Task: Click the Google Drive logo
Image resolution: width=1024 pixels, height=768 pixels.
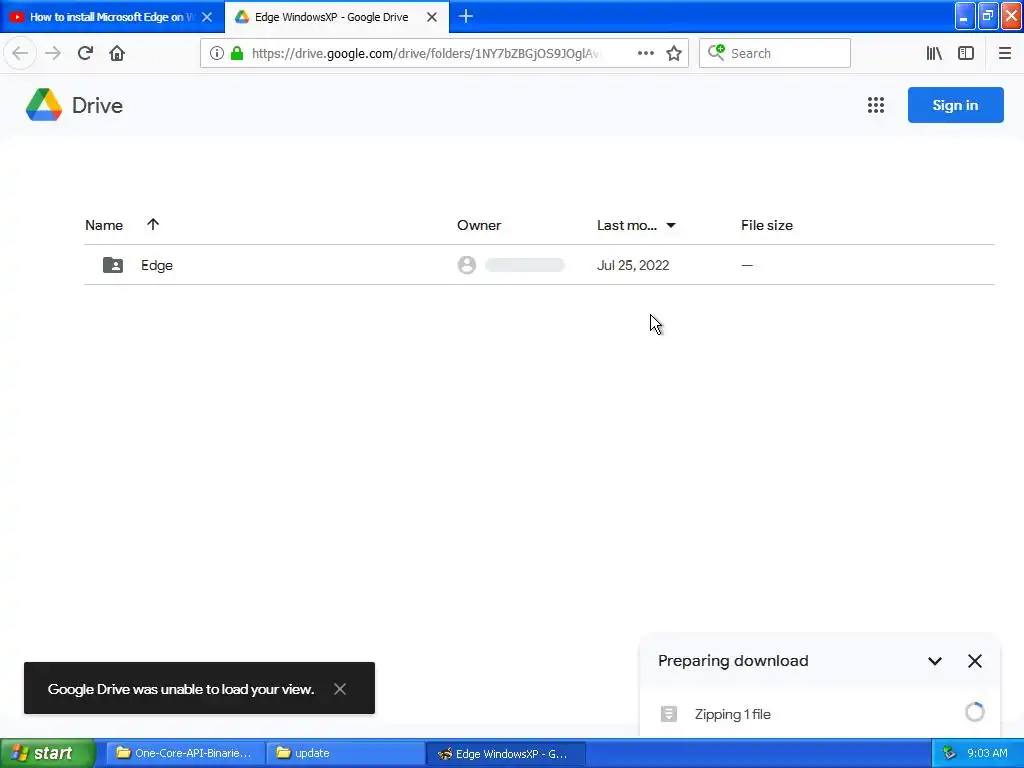Action: 44,104
